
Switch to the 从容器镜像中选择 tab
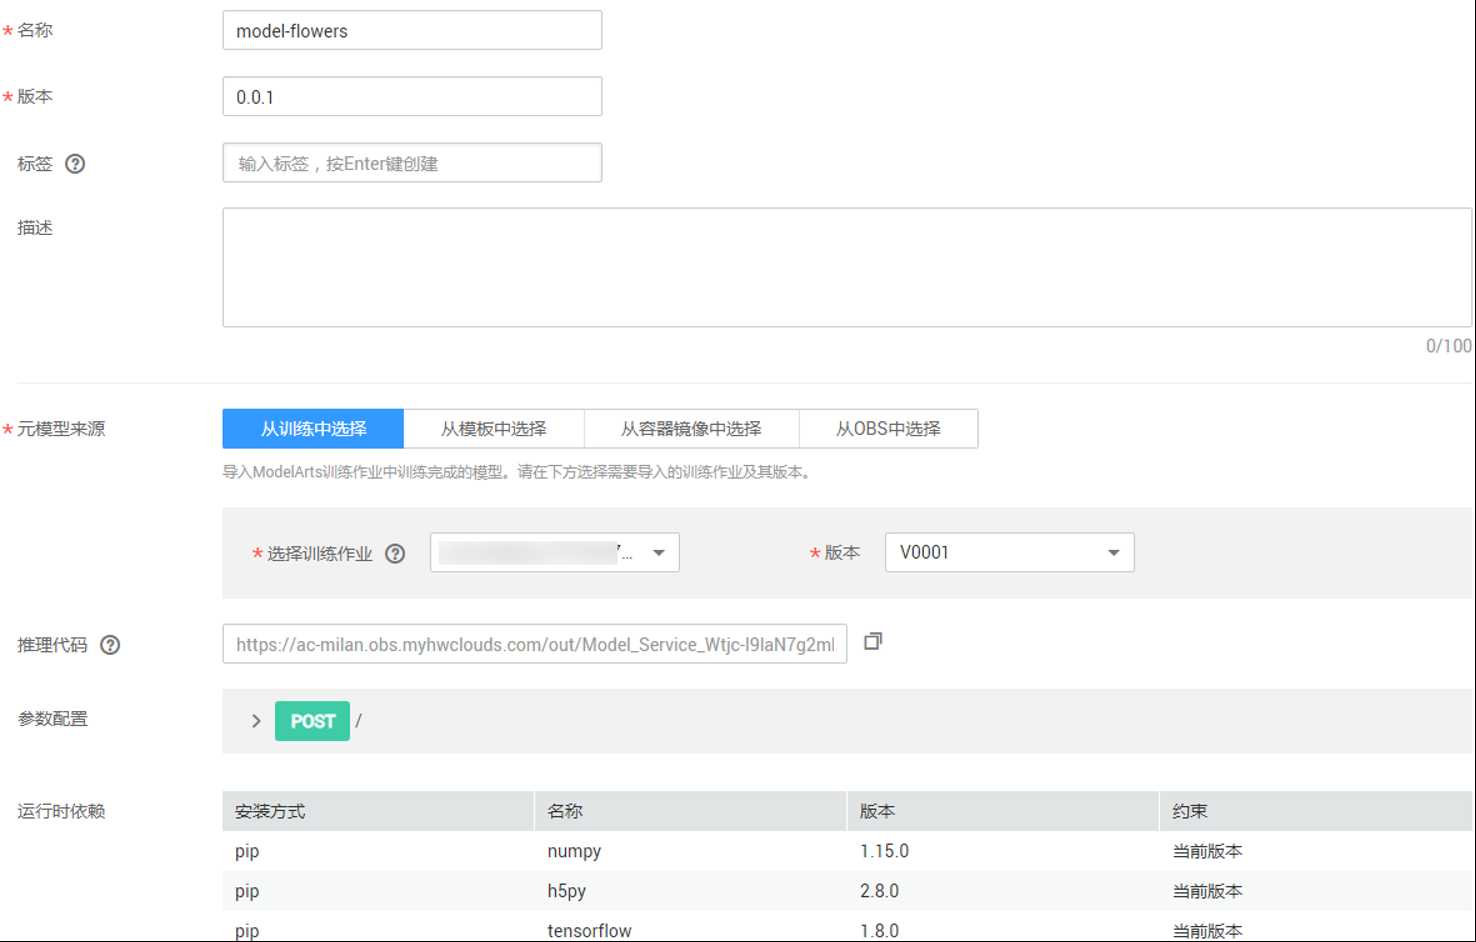(x=692, y=429)
